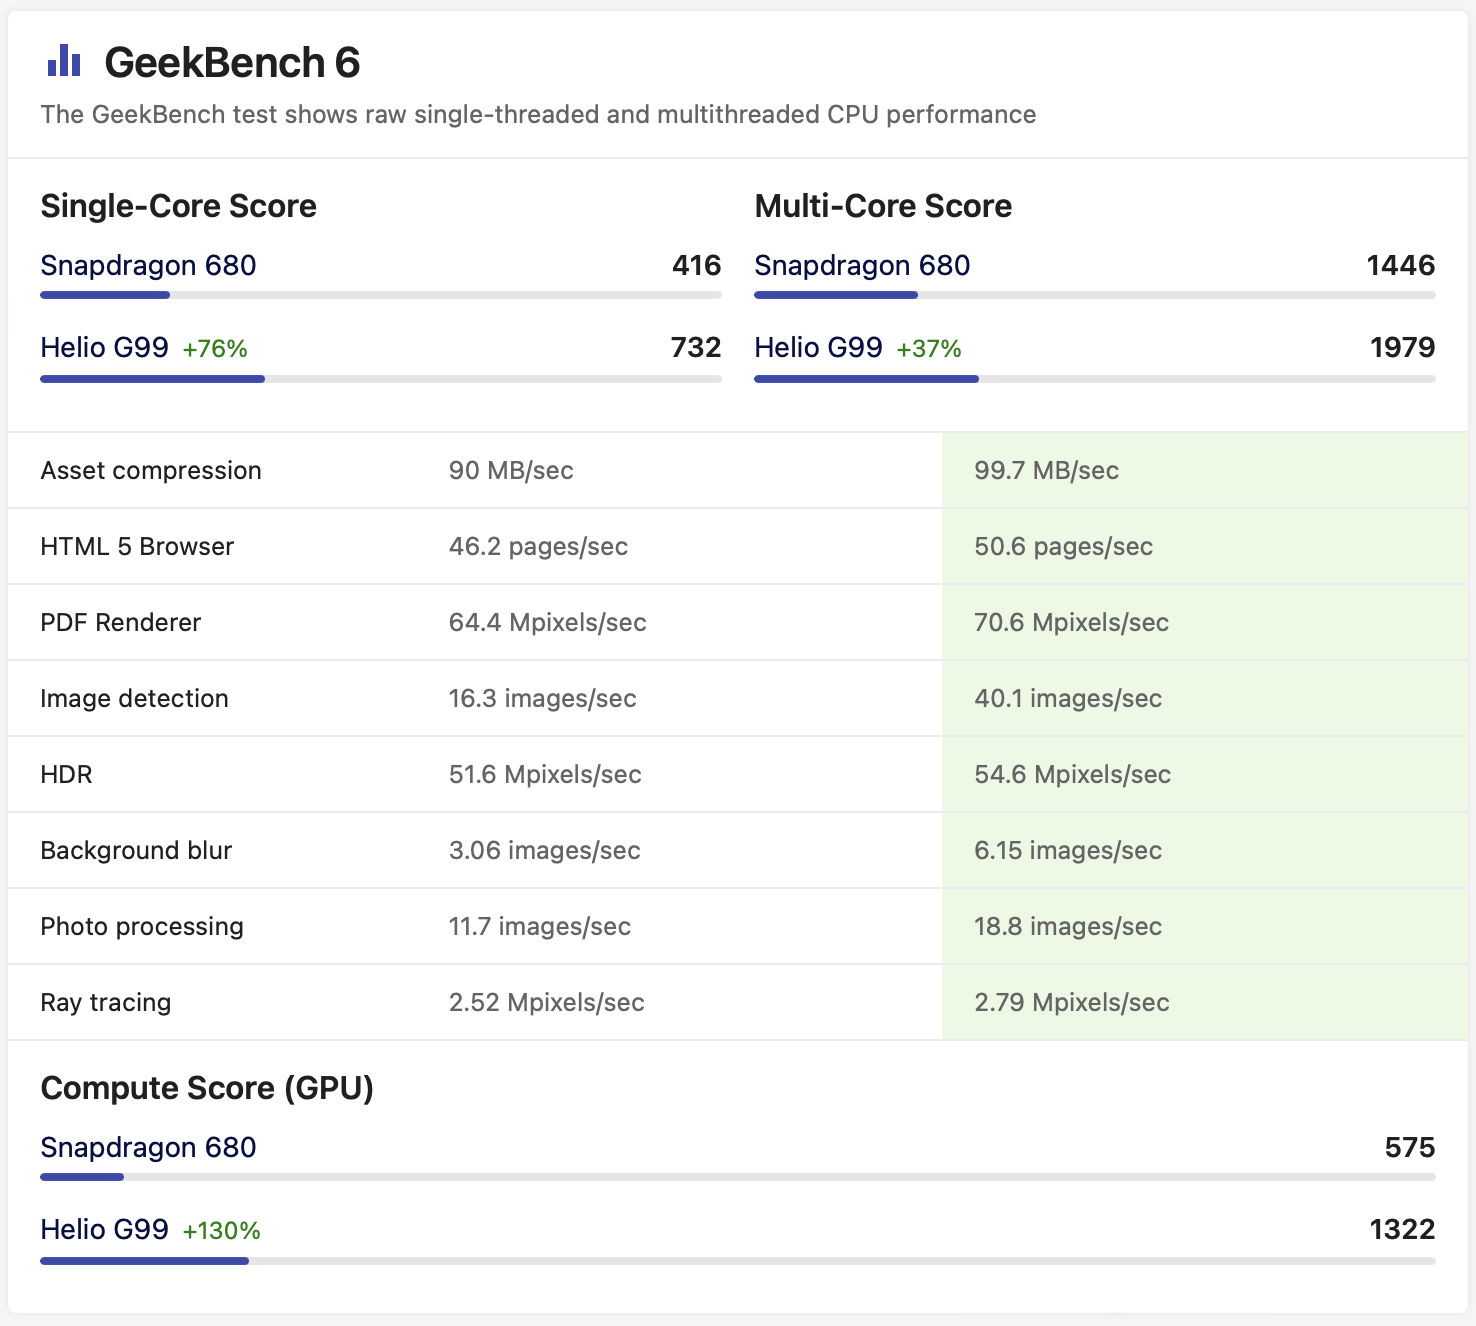Viewport: 1476px width, 1326px height.
Task: Select the PDF Renderer row label
Action: click(x=121, y=622)
